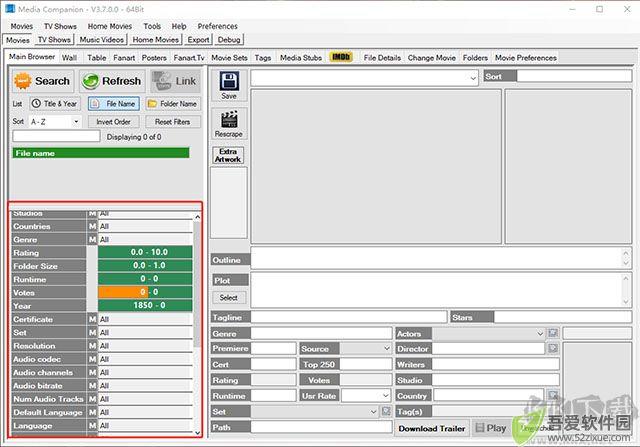Toggle M mode for Audio codec filter
The width and height of the screenshot is (640, 447).
pyautogui.click(x=93, y=359)
